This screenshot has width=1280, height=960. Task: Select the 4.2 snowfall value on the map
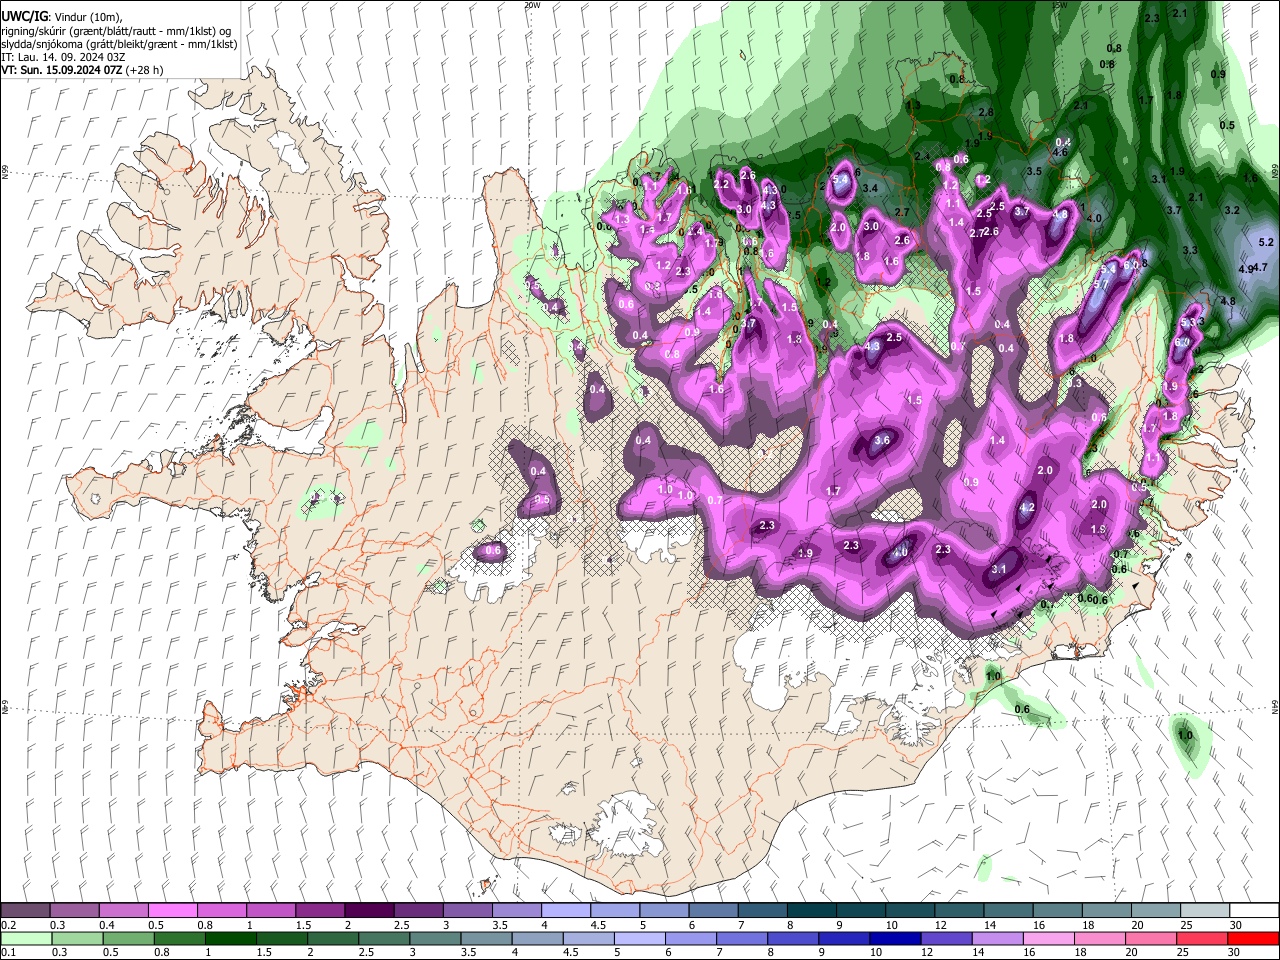tap(1026, 508)
